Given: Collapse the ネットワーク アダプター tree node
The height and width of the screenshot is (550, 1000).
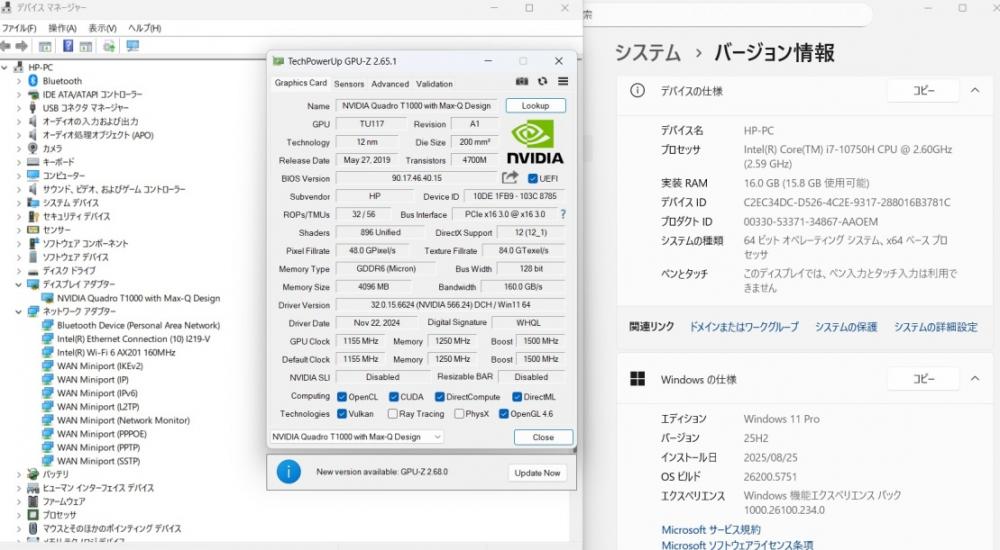Looking at the screenshot, I should (18, 311).
